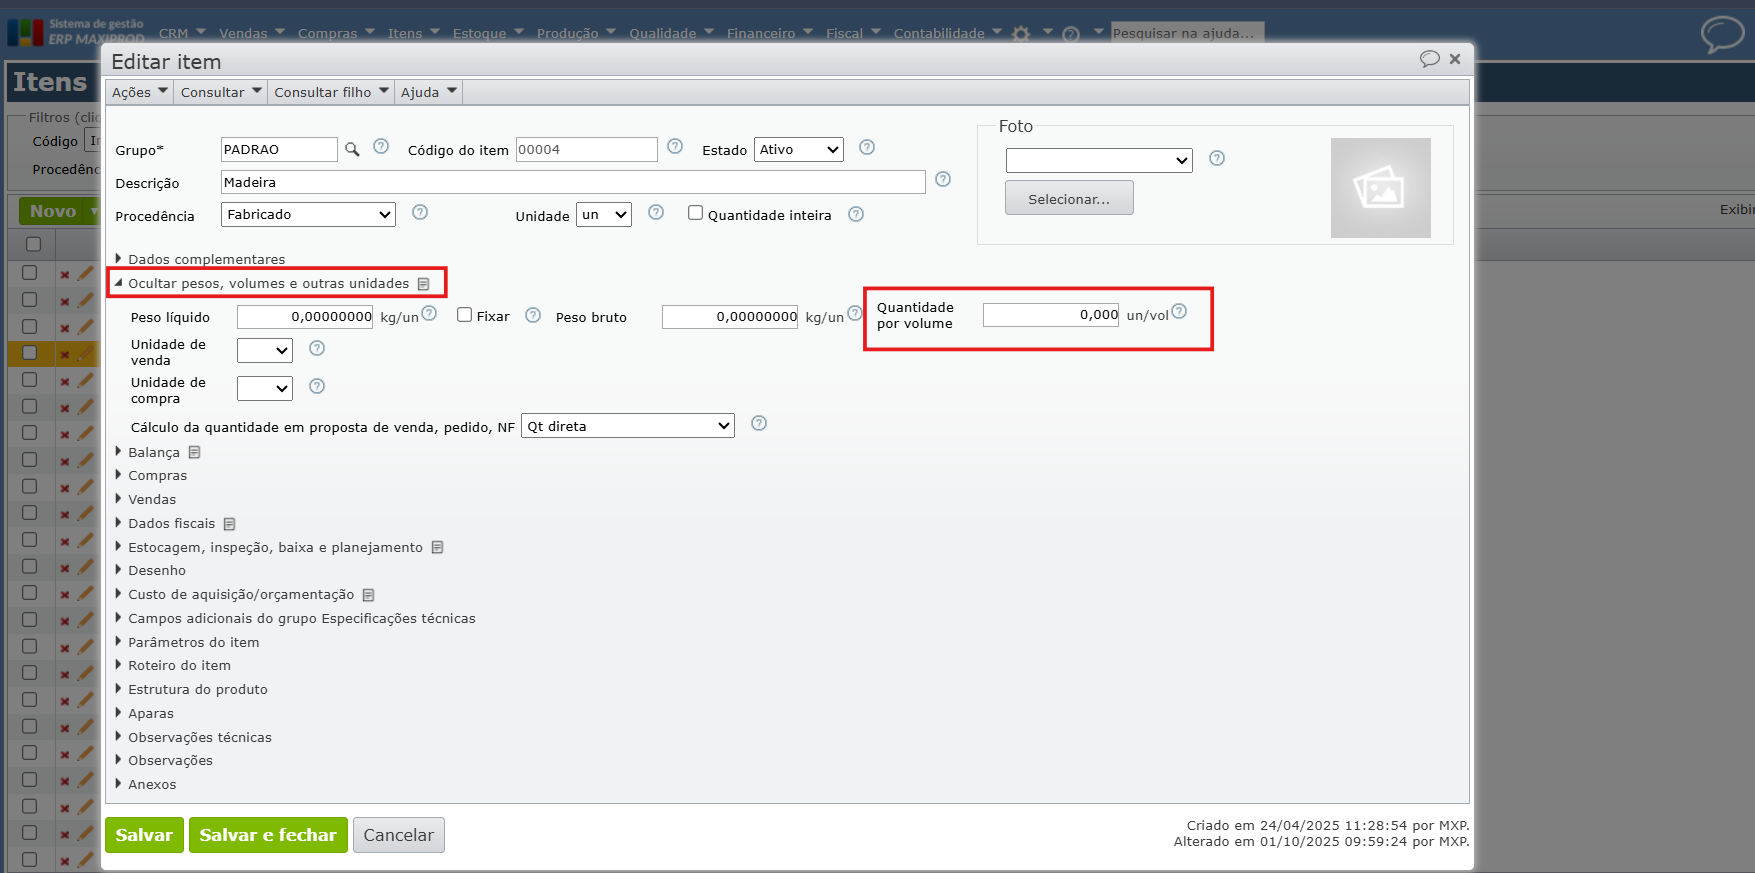Click note icon beside Ocultar pesos, volumes
Screen dimensions: 1755x873
coord(423,284)
